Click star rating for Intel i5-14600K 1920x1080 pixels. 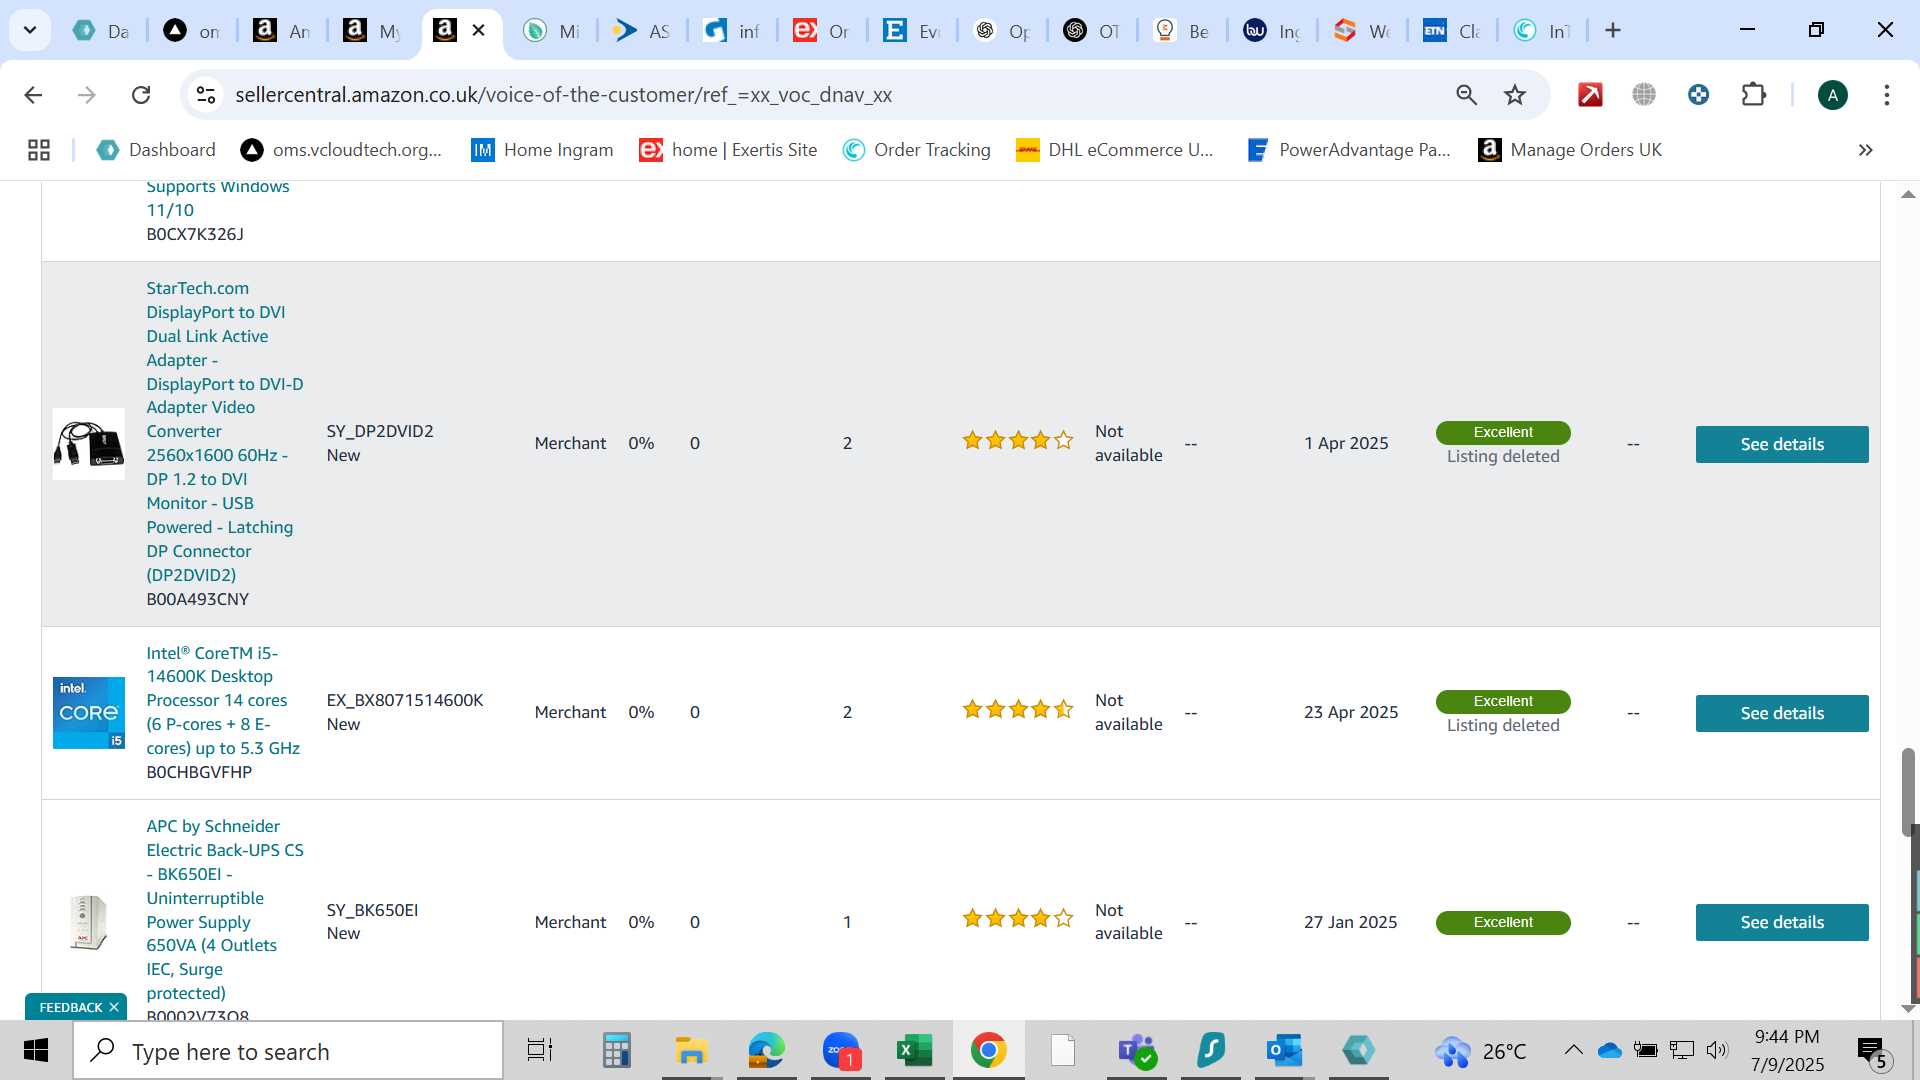coord(1017,709)
